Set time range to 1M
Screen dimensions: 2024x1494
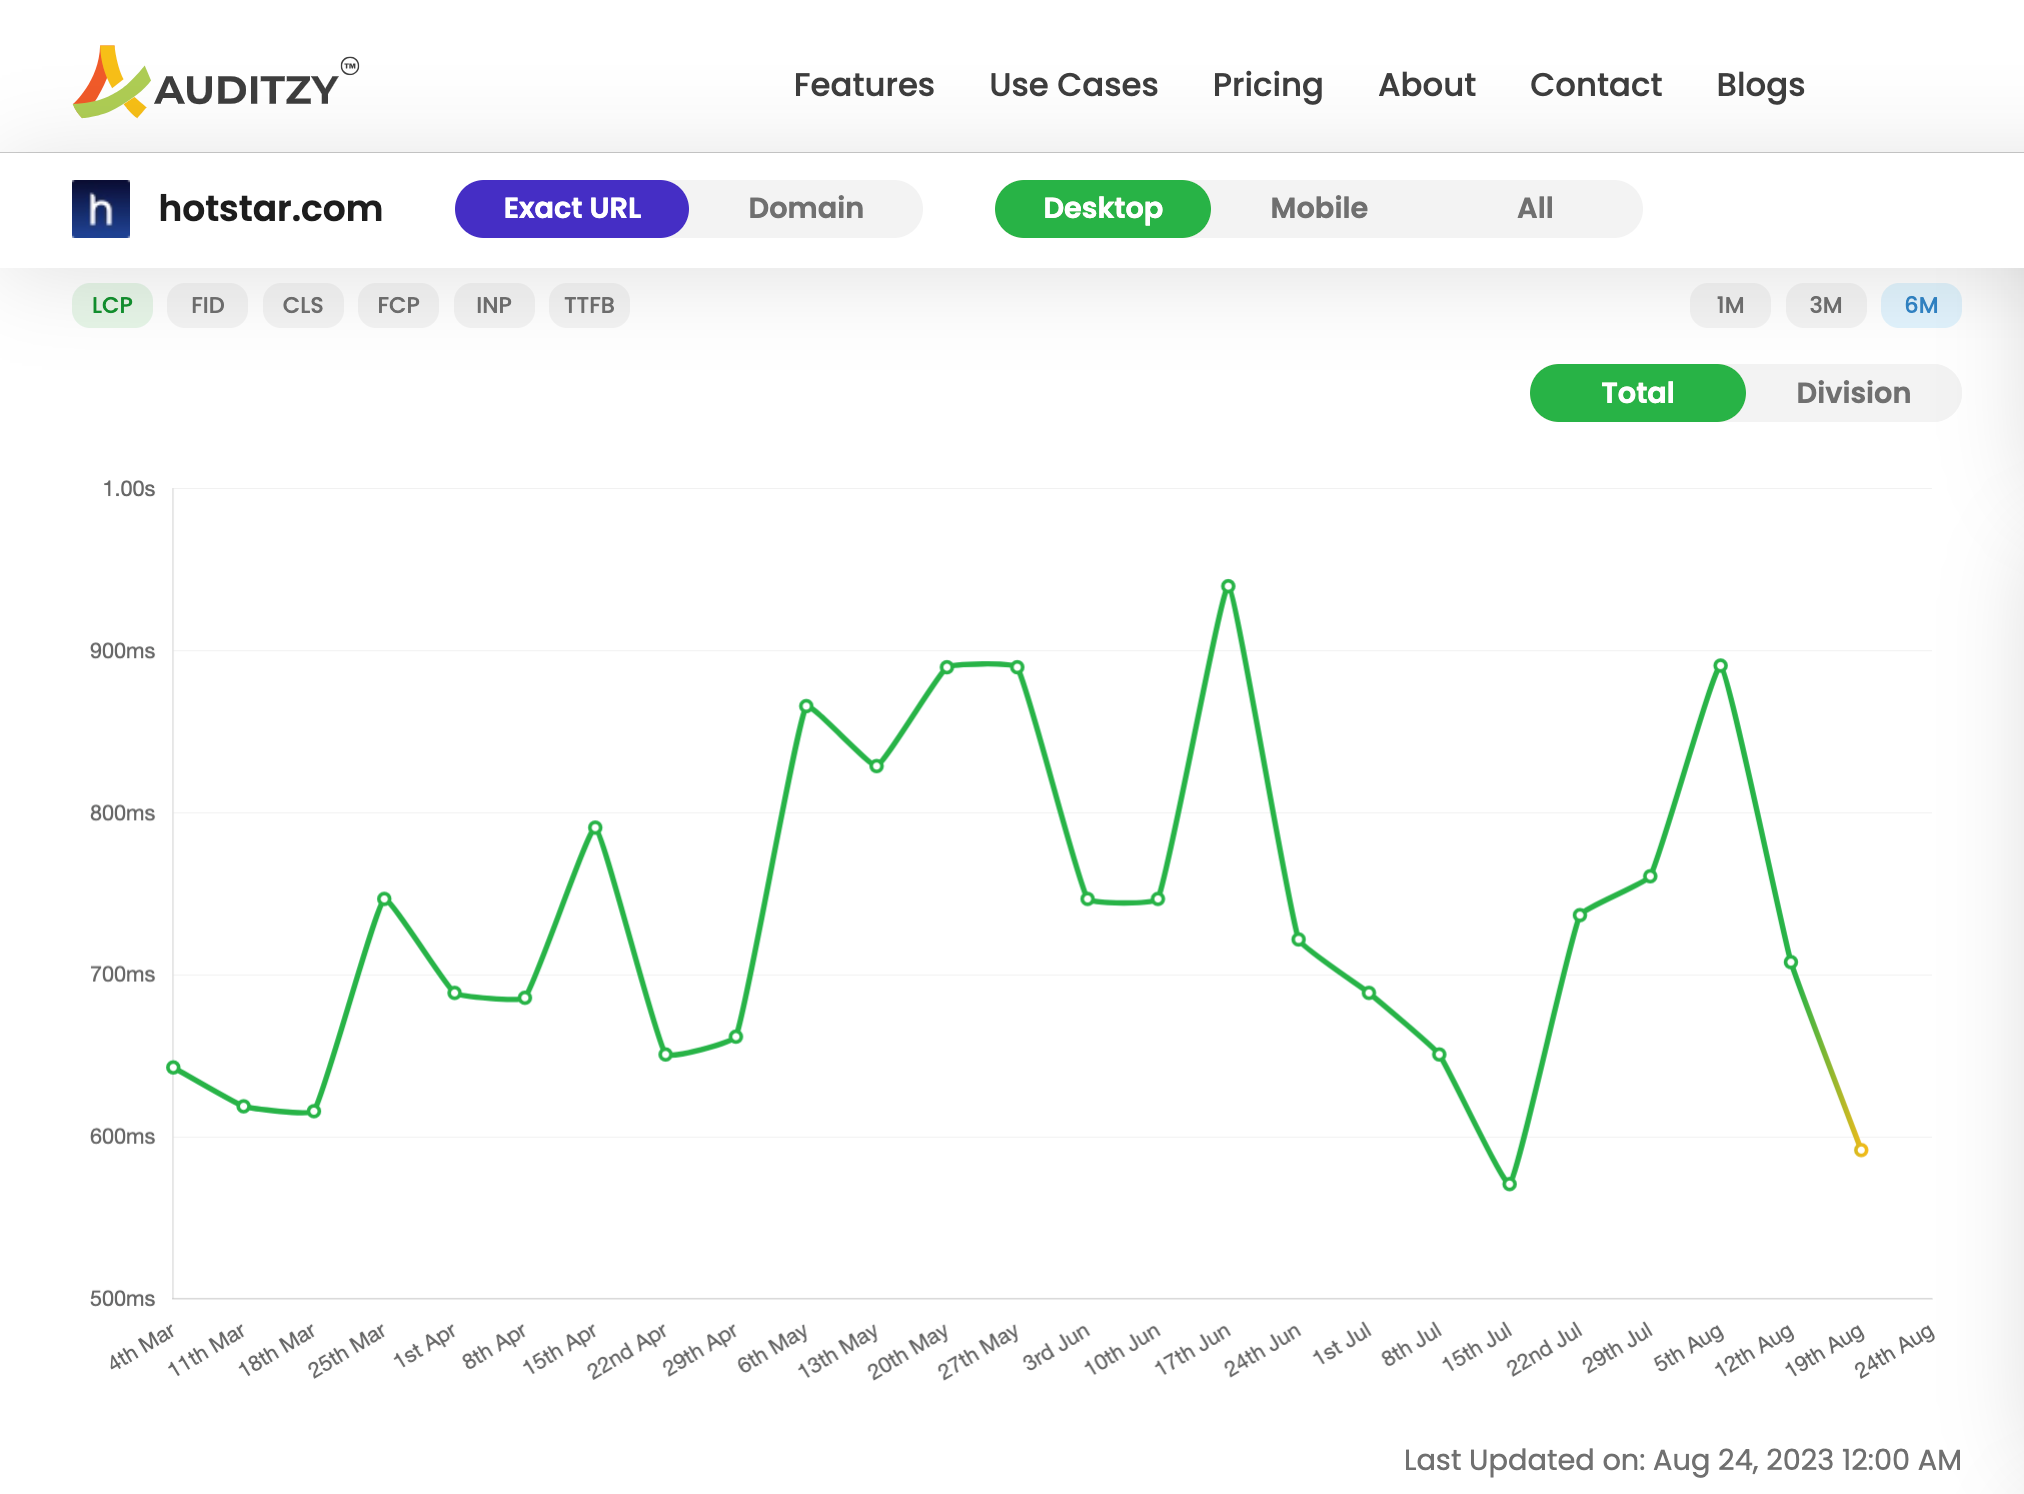click(1730, 305)
